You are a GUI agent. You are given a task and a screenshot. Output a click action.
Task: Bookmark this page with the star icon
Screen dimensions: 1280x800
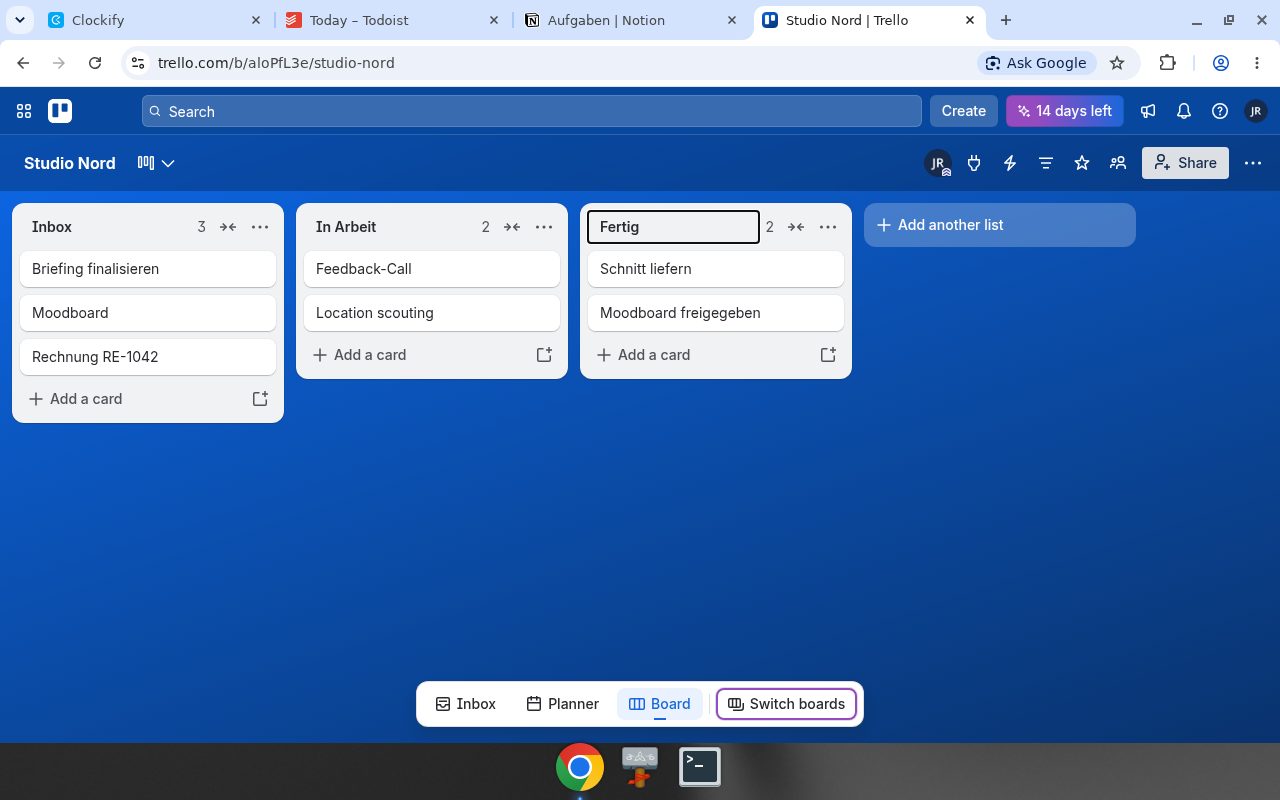click(x=1117, y=63)
